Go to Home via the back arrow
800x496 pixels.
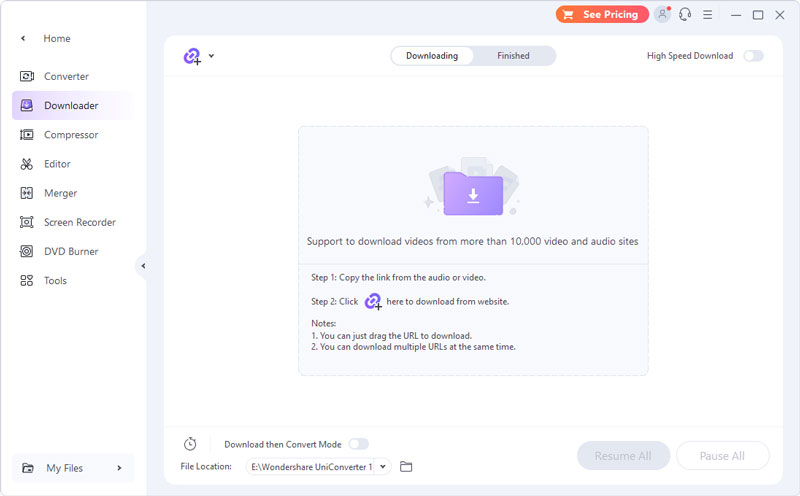click(24, 38)
